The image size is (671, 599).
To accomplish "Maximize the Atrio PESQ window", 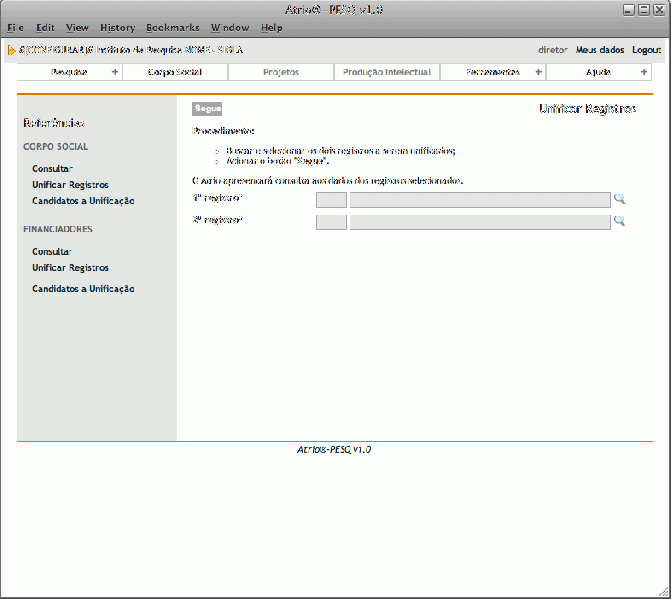I will pyautogui.click(x=643, y=9).
